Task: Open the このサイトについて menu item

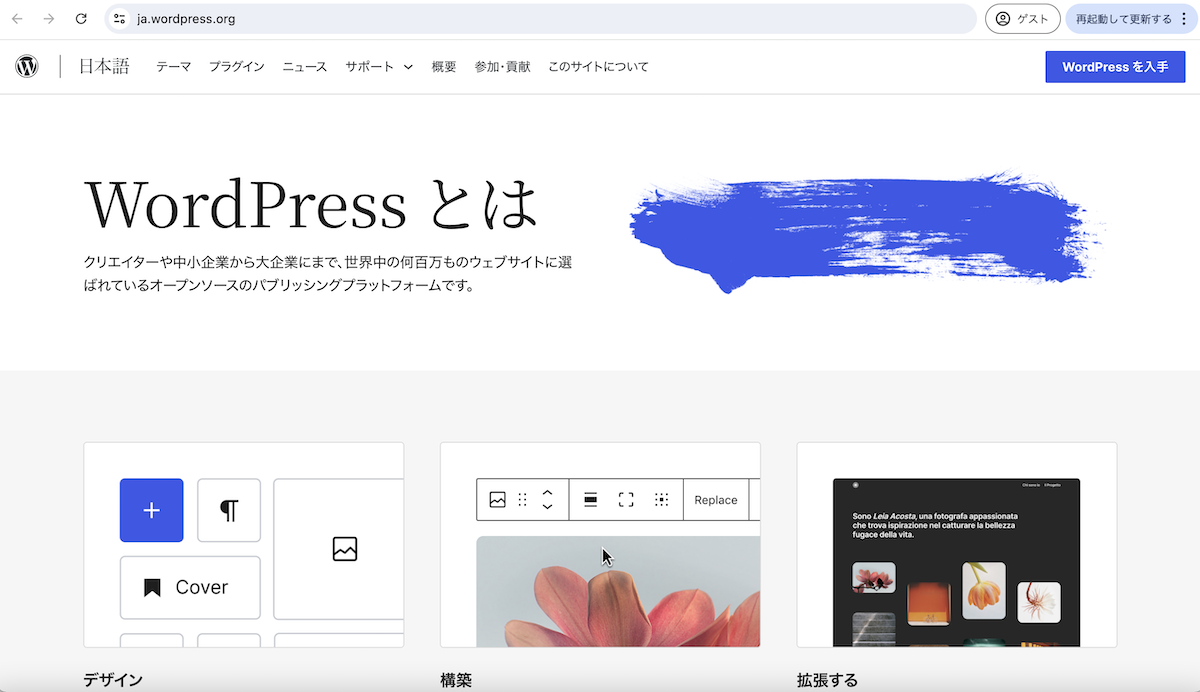Action: [x=598, y=67]
